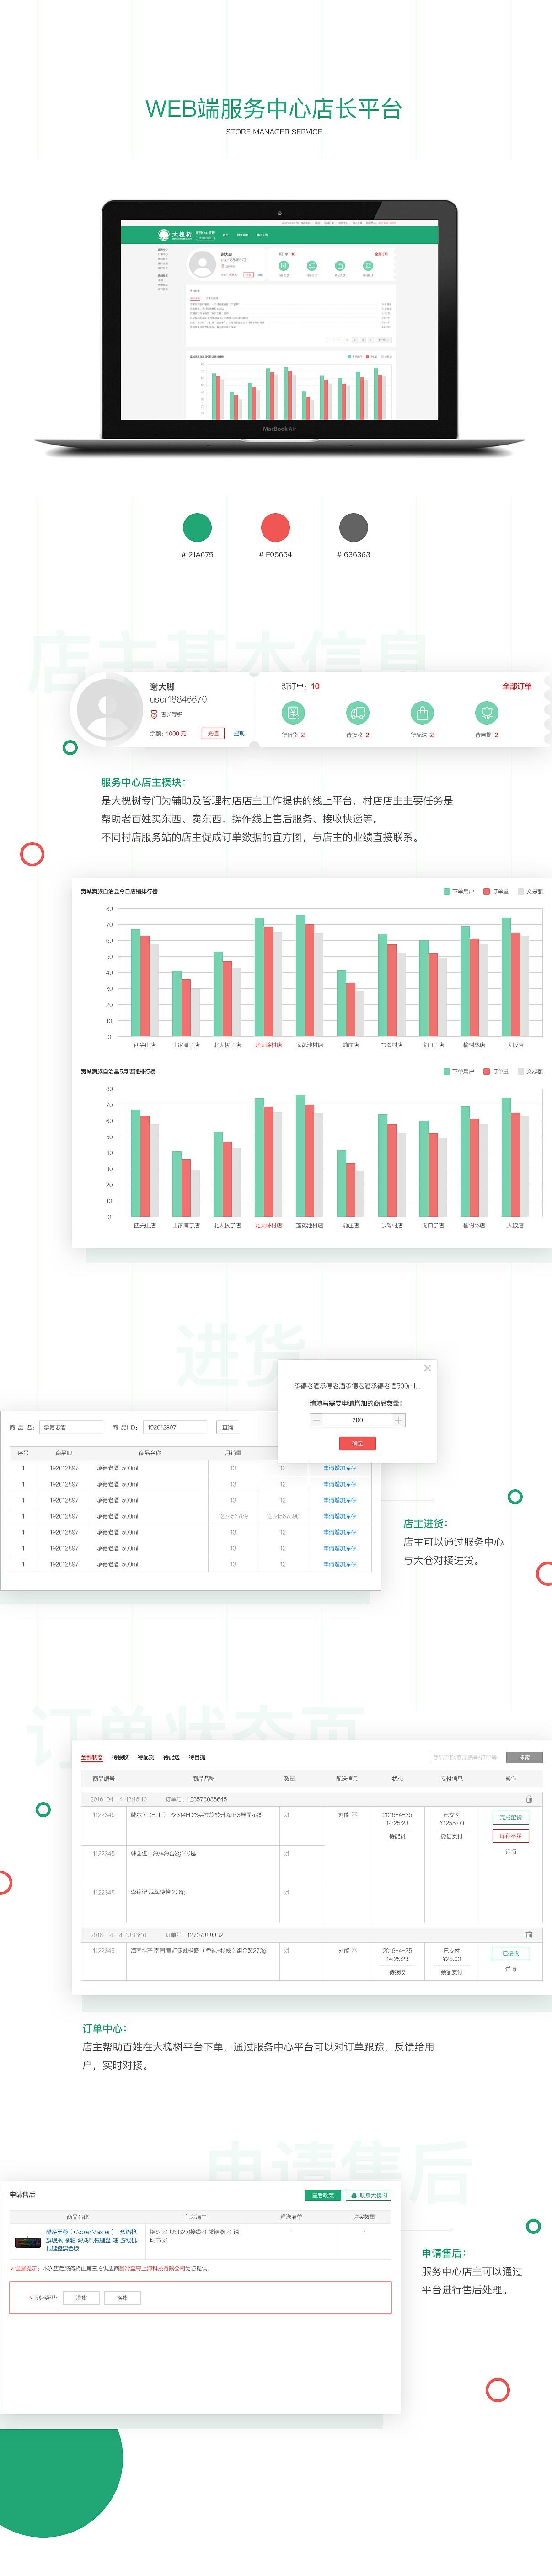Screen dimensions: 552x2576
Task: Click the 完成配货 button
Action: (511, 1818)
